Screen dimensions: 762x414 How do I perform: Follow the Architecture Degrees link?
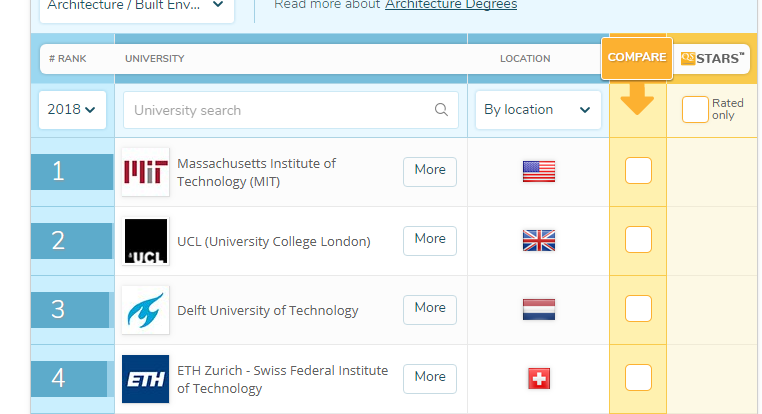click(451, 5)
